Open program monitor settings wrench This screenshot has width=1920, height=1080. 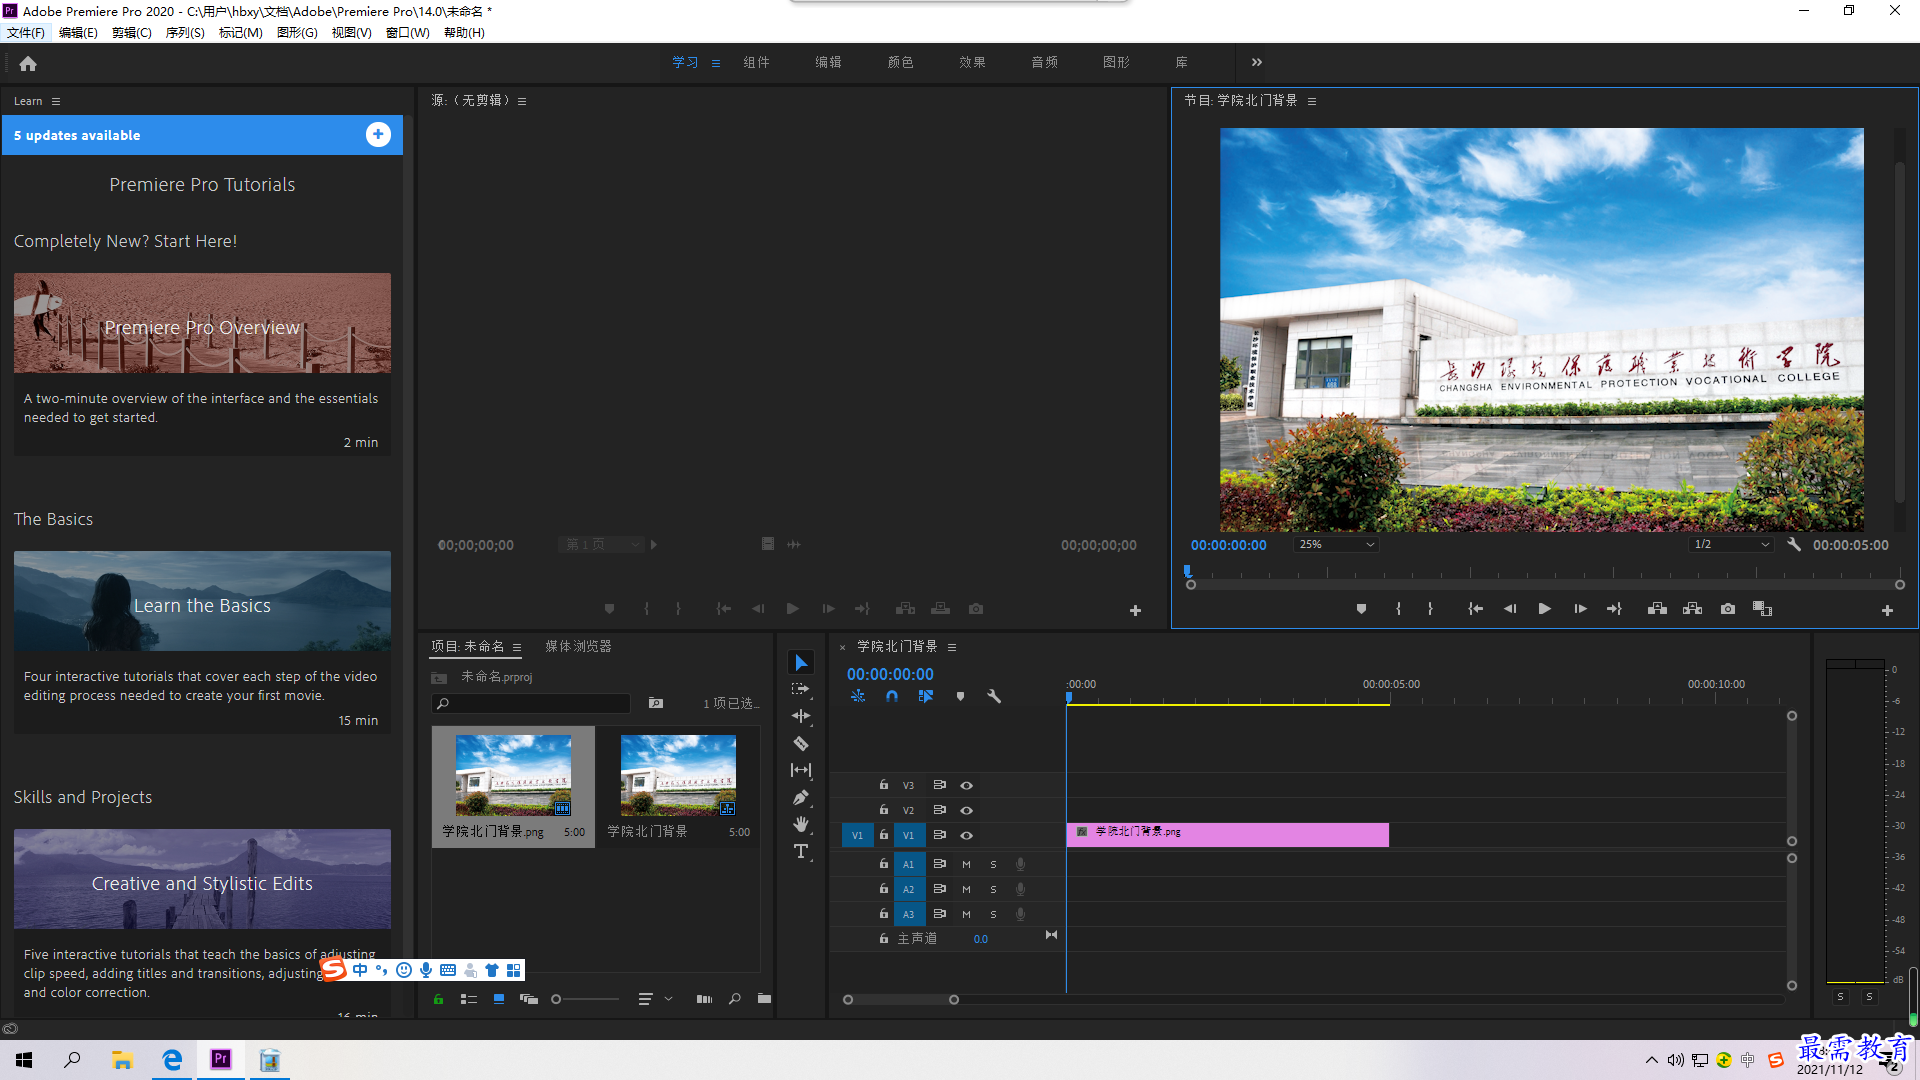[x=1794, y=545]
